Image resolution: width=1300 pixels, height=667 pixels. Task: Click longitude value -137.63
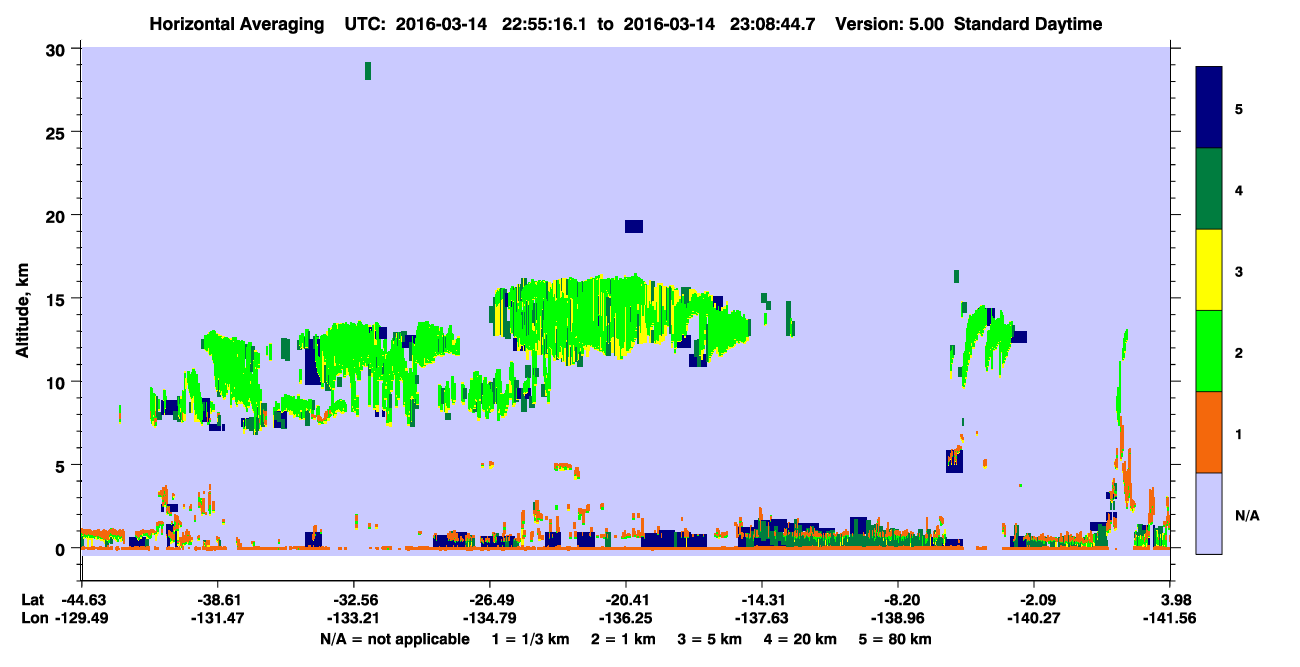pyautogui.click(x=763, y=618)
